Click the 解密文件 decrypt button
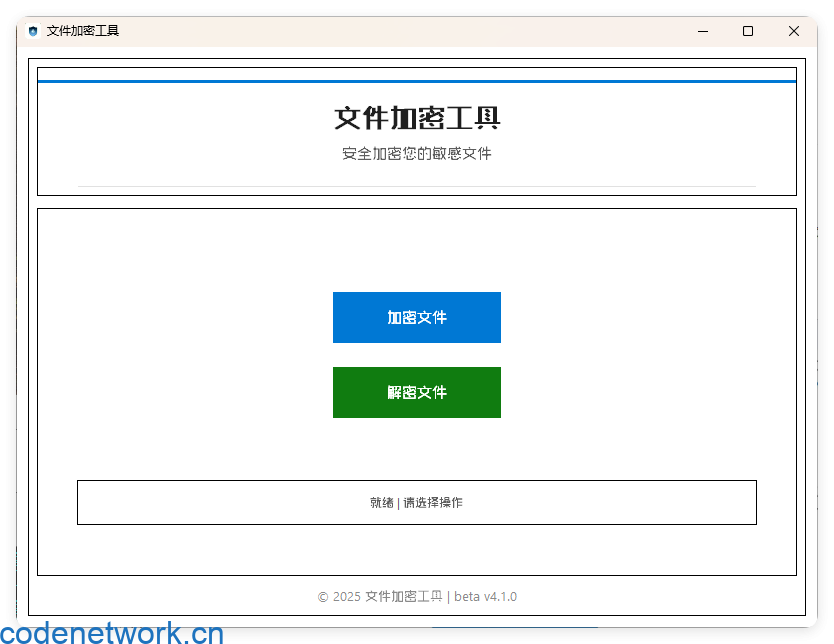The image size is (834, 644). coord(417,392)
